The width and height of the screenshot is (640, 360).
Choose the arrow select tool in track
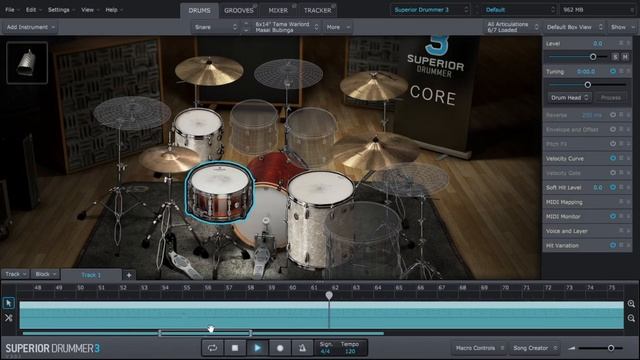point(9,303)
